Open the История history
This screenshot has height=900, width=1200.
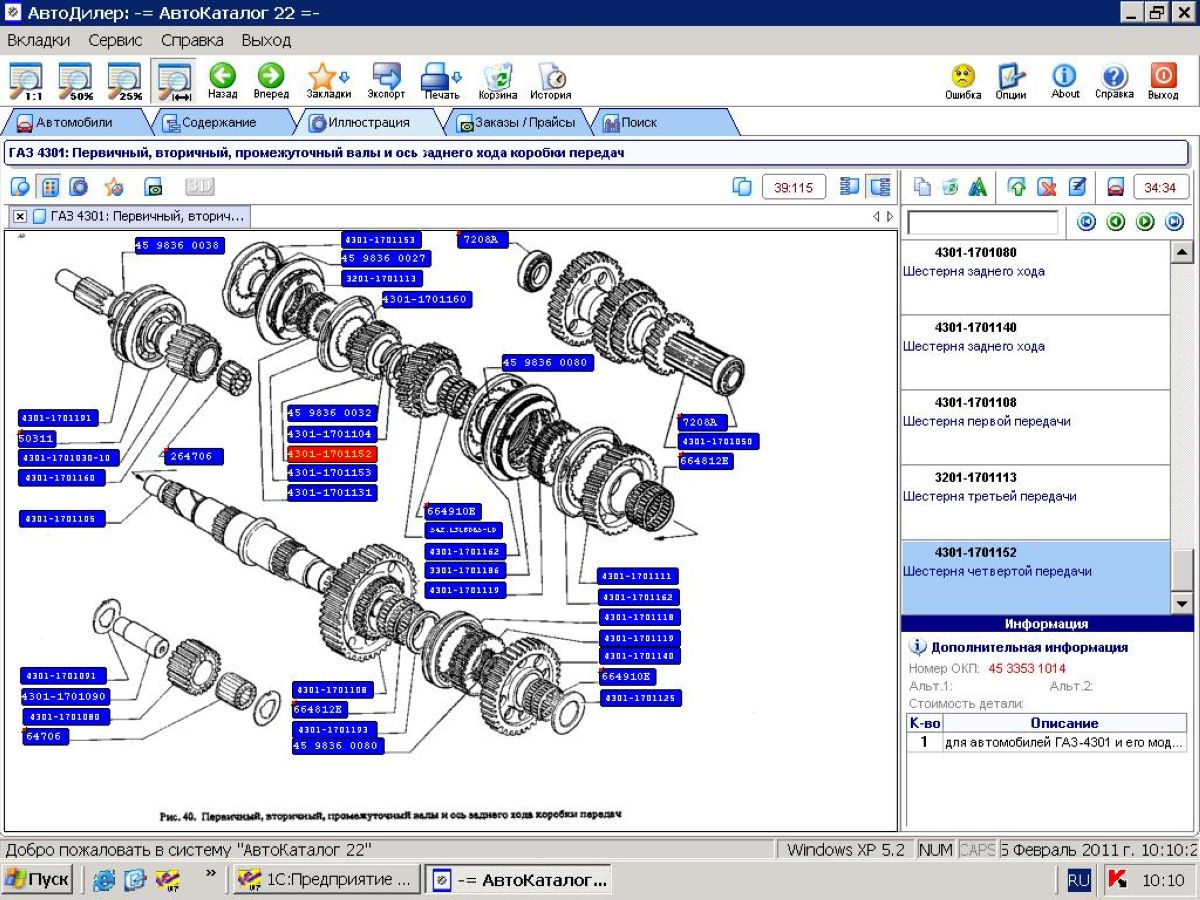[x=551, y=81]
